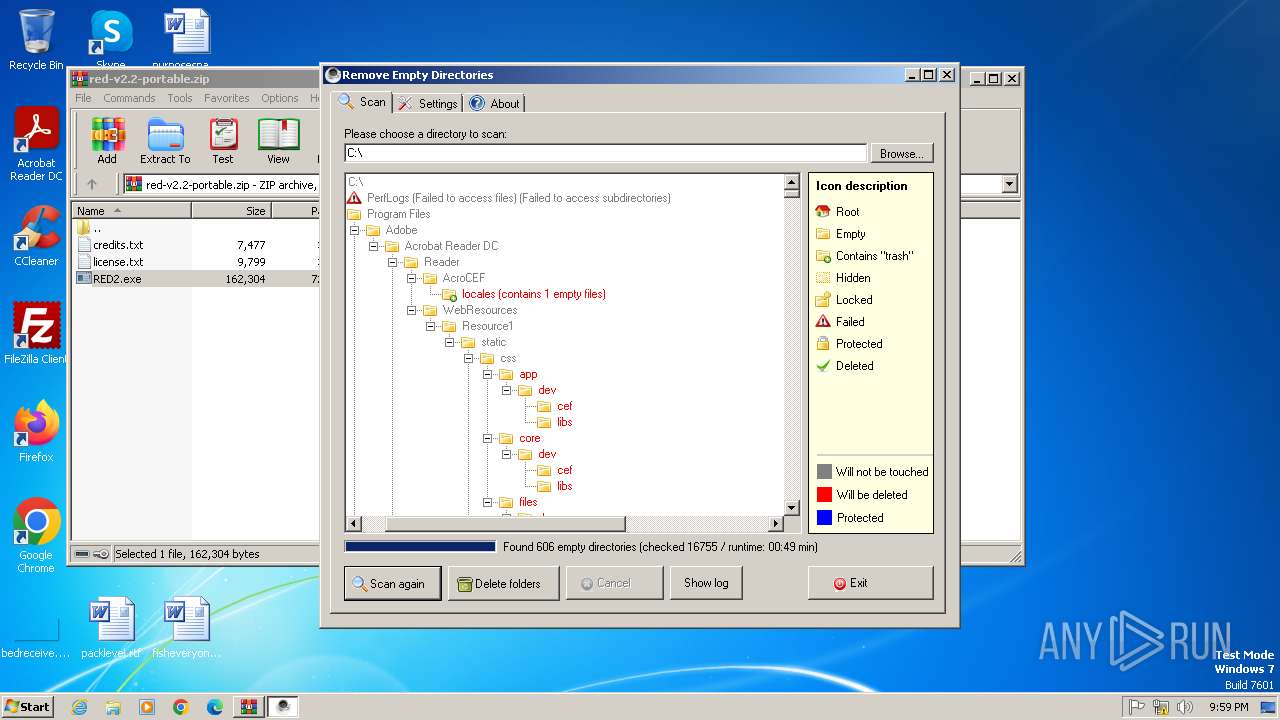Click the clock in the taskbar
Screen dimensions: 1280x720
[x=1228, y=707]
